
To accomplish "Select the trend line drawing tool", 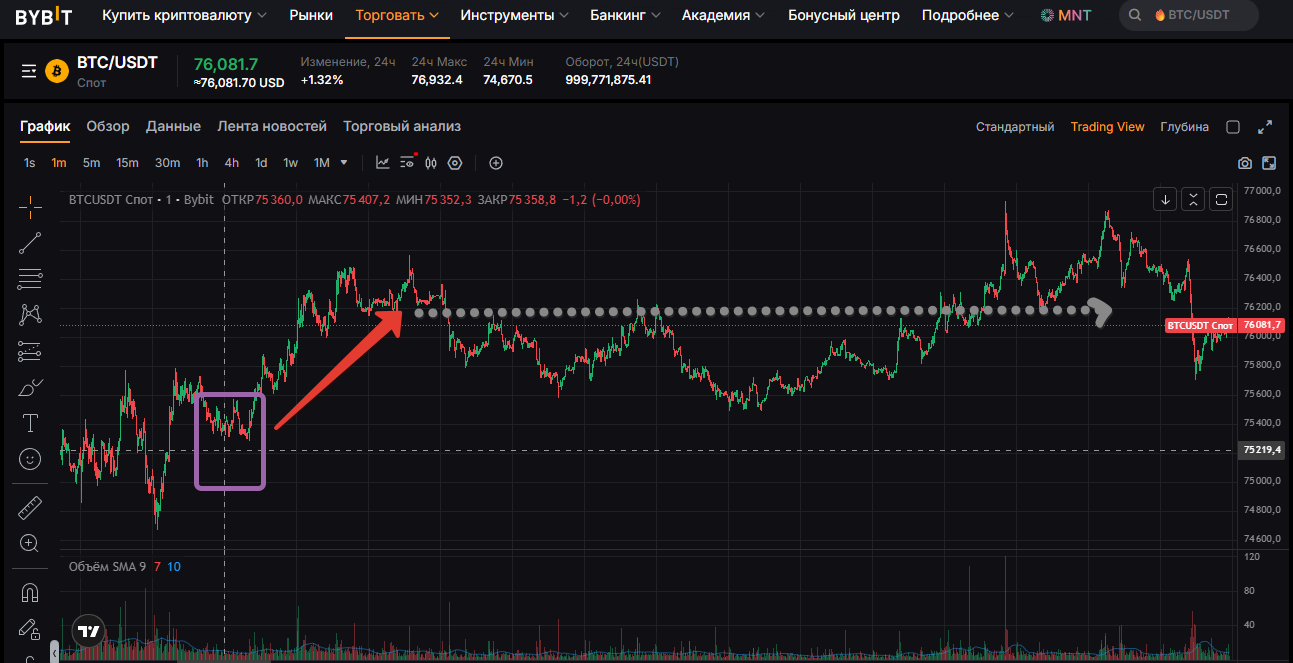I will (x=30, y=243).
